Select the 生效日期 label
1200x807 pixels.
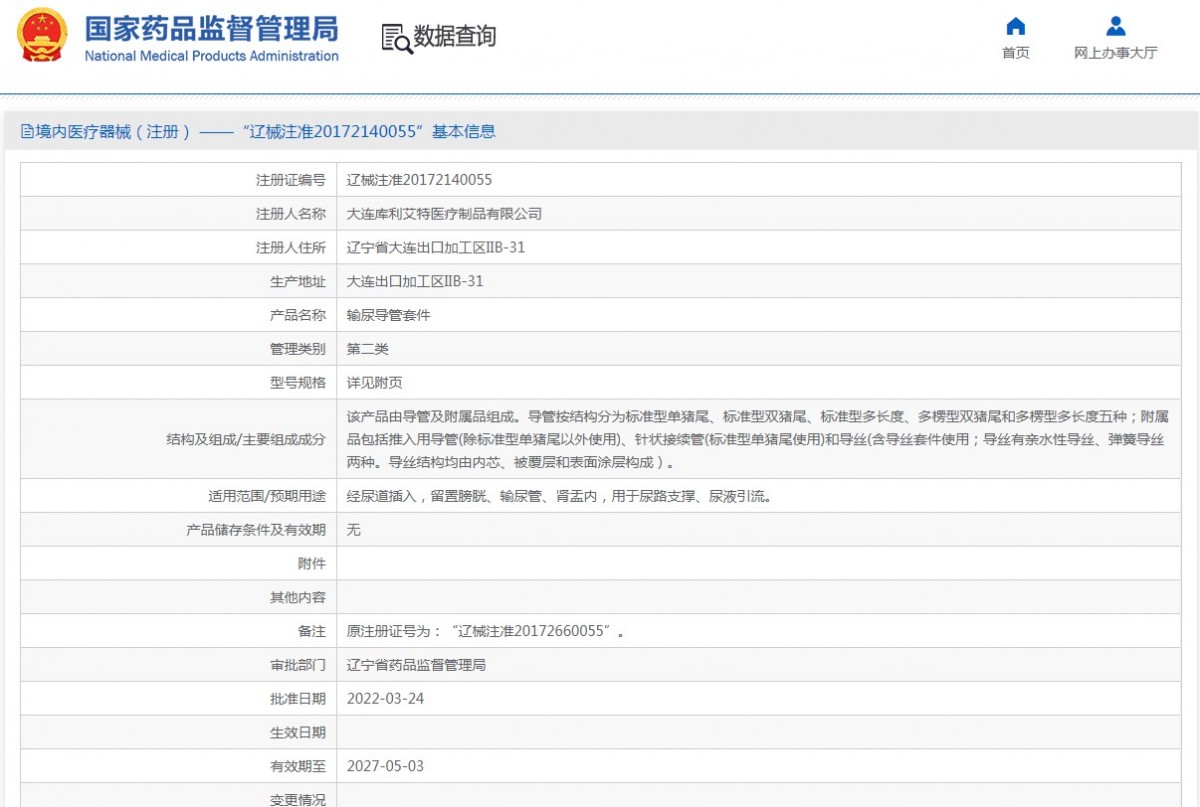pyautogui.click(x=298, y=733)
